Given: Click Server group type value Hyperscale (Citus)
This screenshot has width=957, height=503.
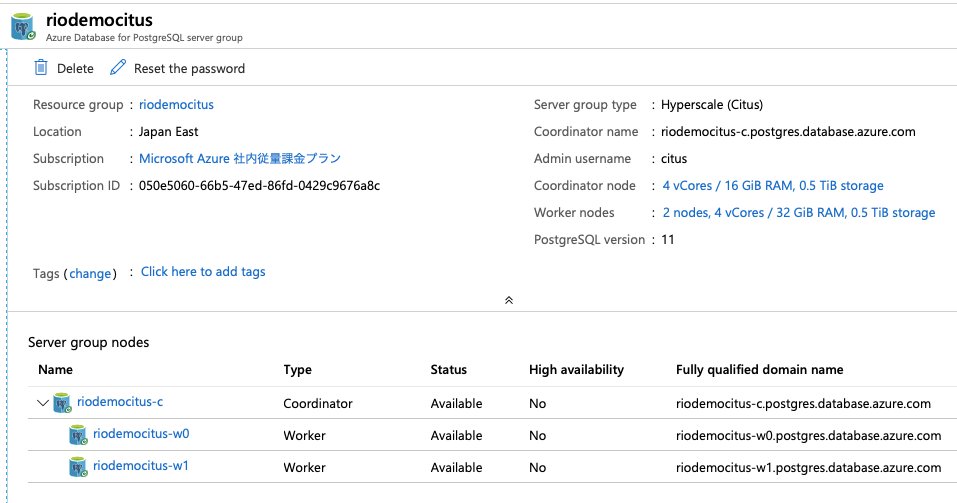Looking at the screenshot, I should (x=712, y=105).
